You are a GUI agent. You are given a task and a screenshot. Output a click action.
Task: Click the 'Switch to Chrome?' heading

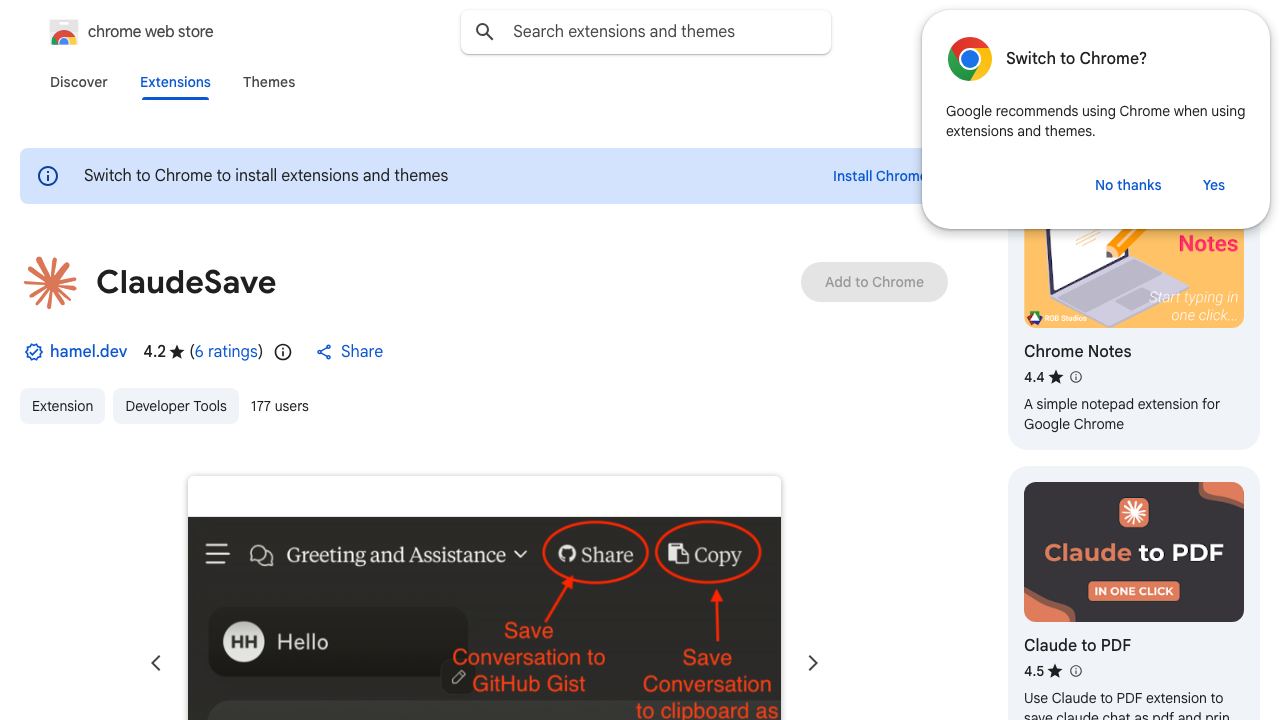click(x=1076, y=58)
